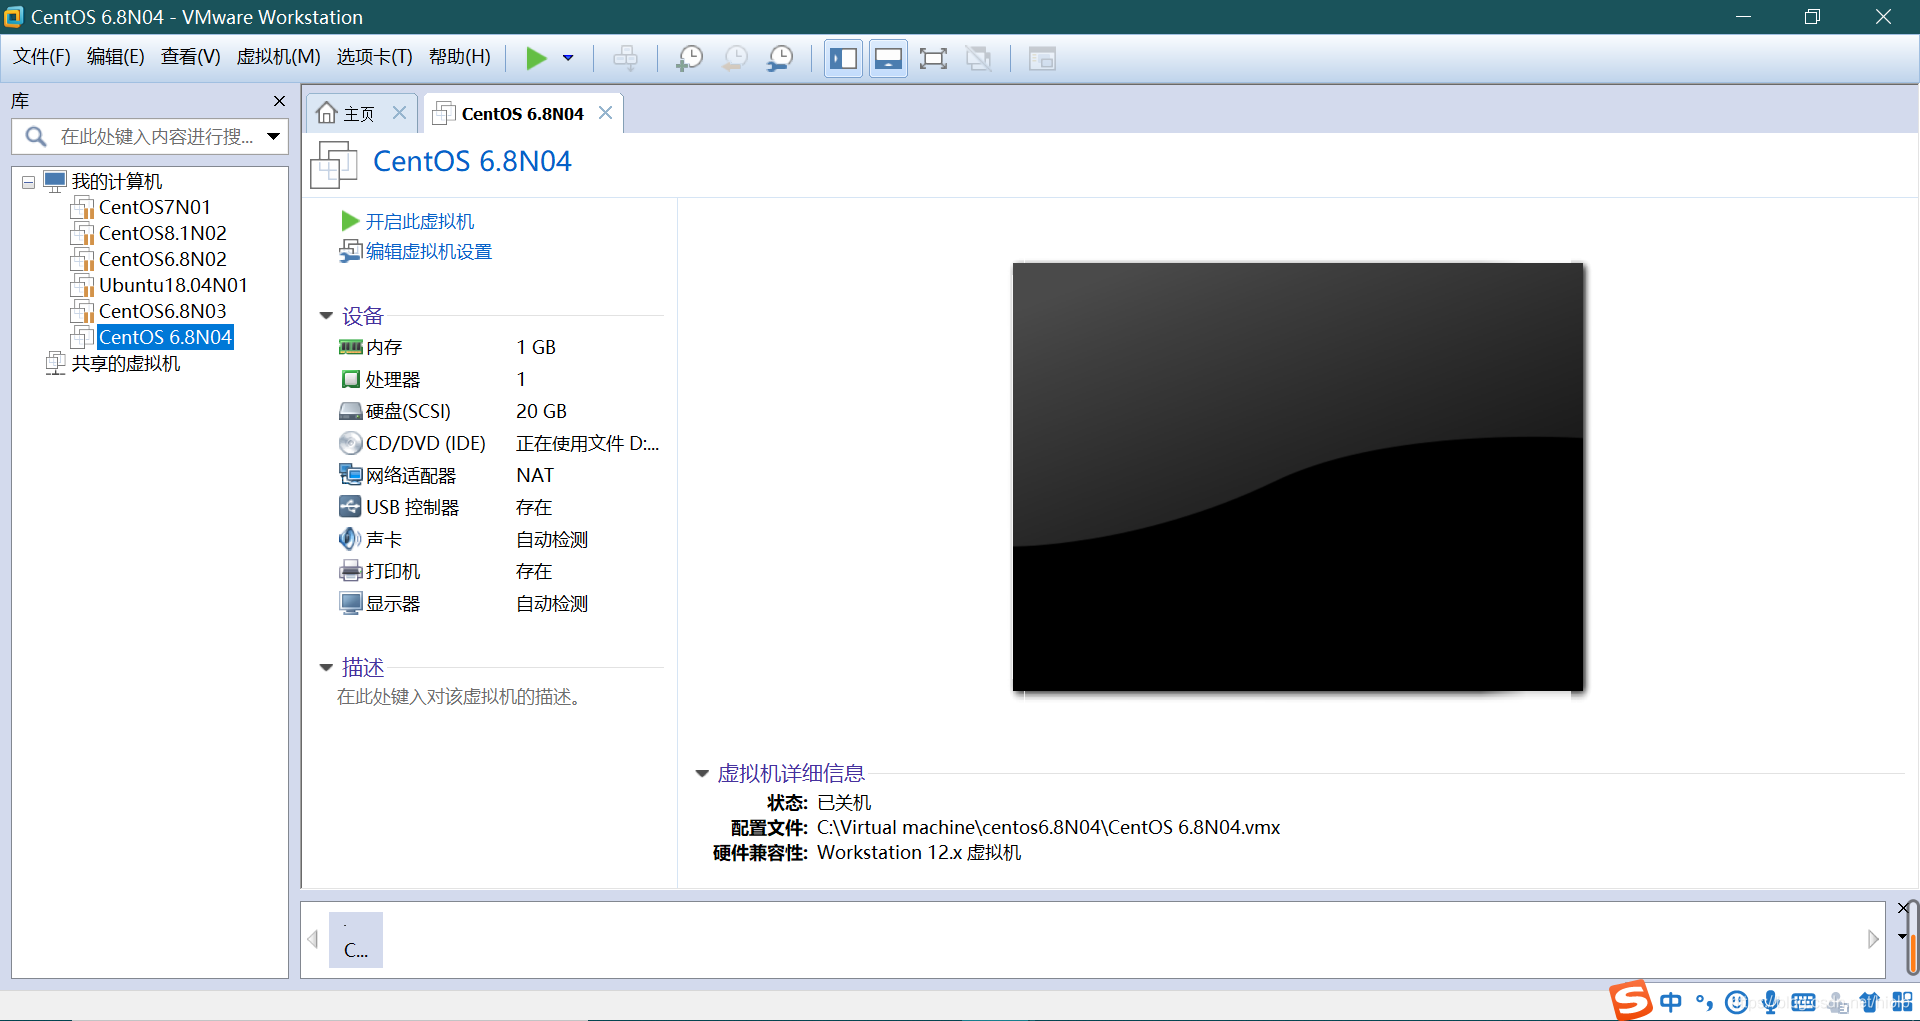This screenshot has height=1021, width=1920.
Task: Click the USB 控制器 icon
Action: tap(350, 506)
